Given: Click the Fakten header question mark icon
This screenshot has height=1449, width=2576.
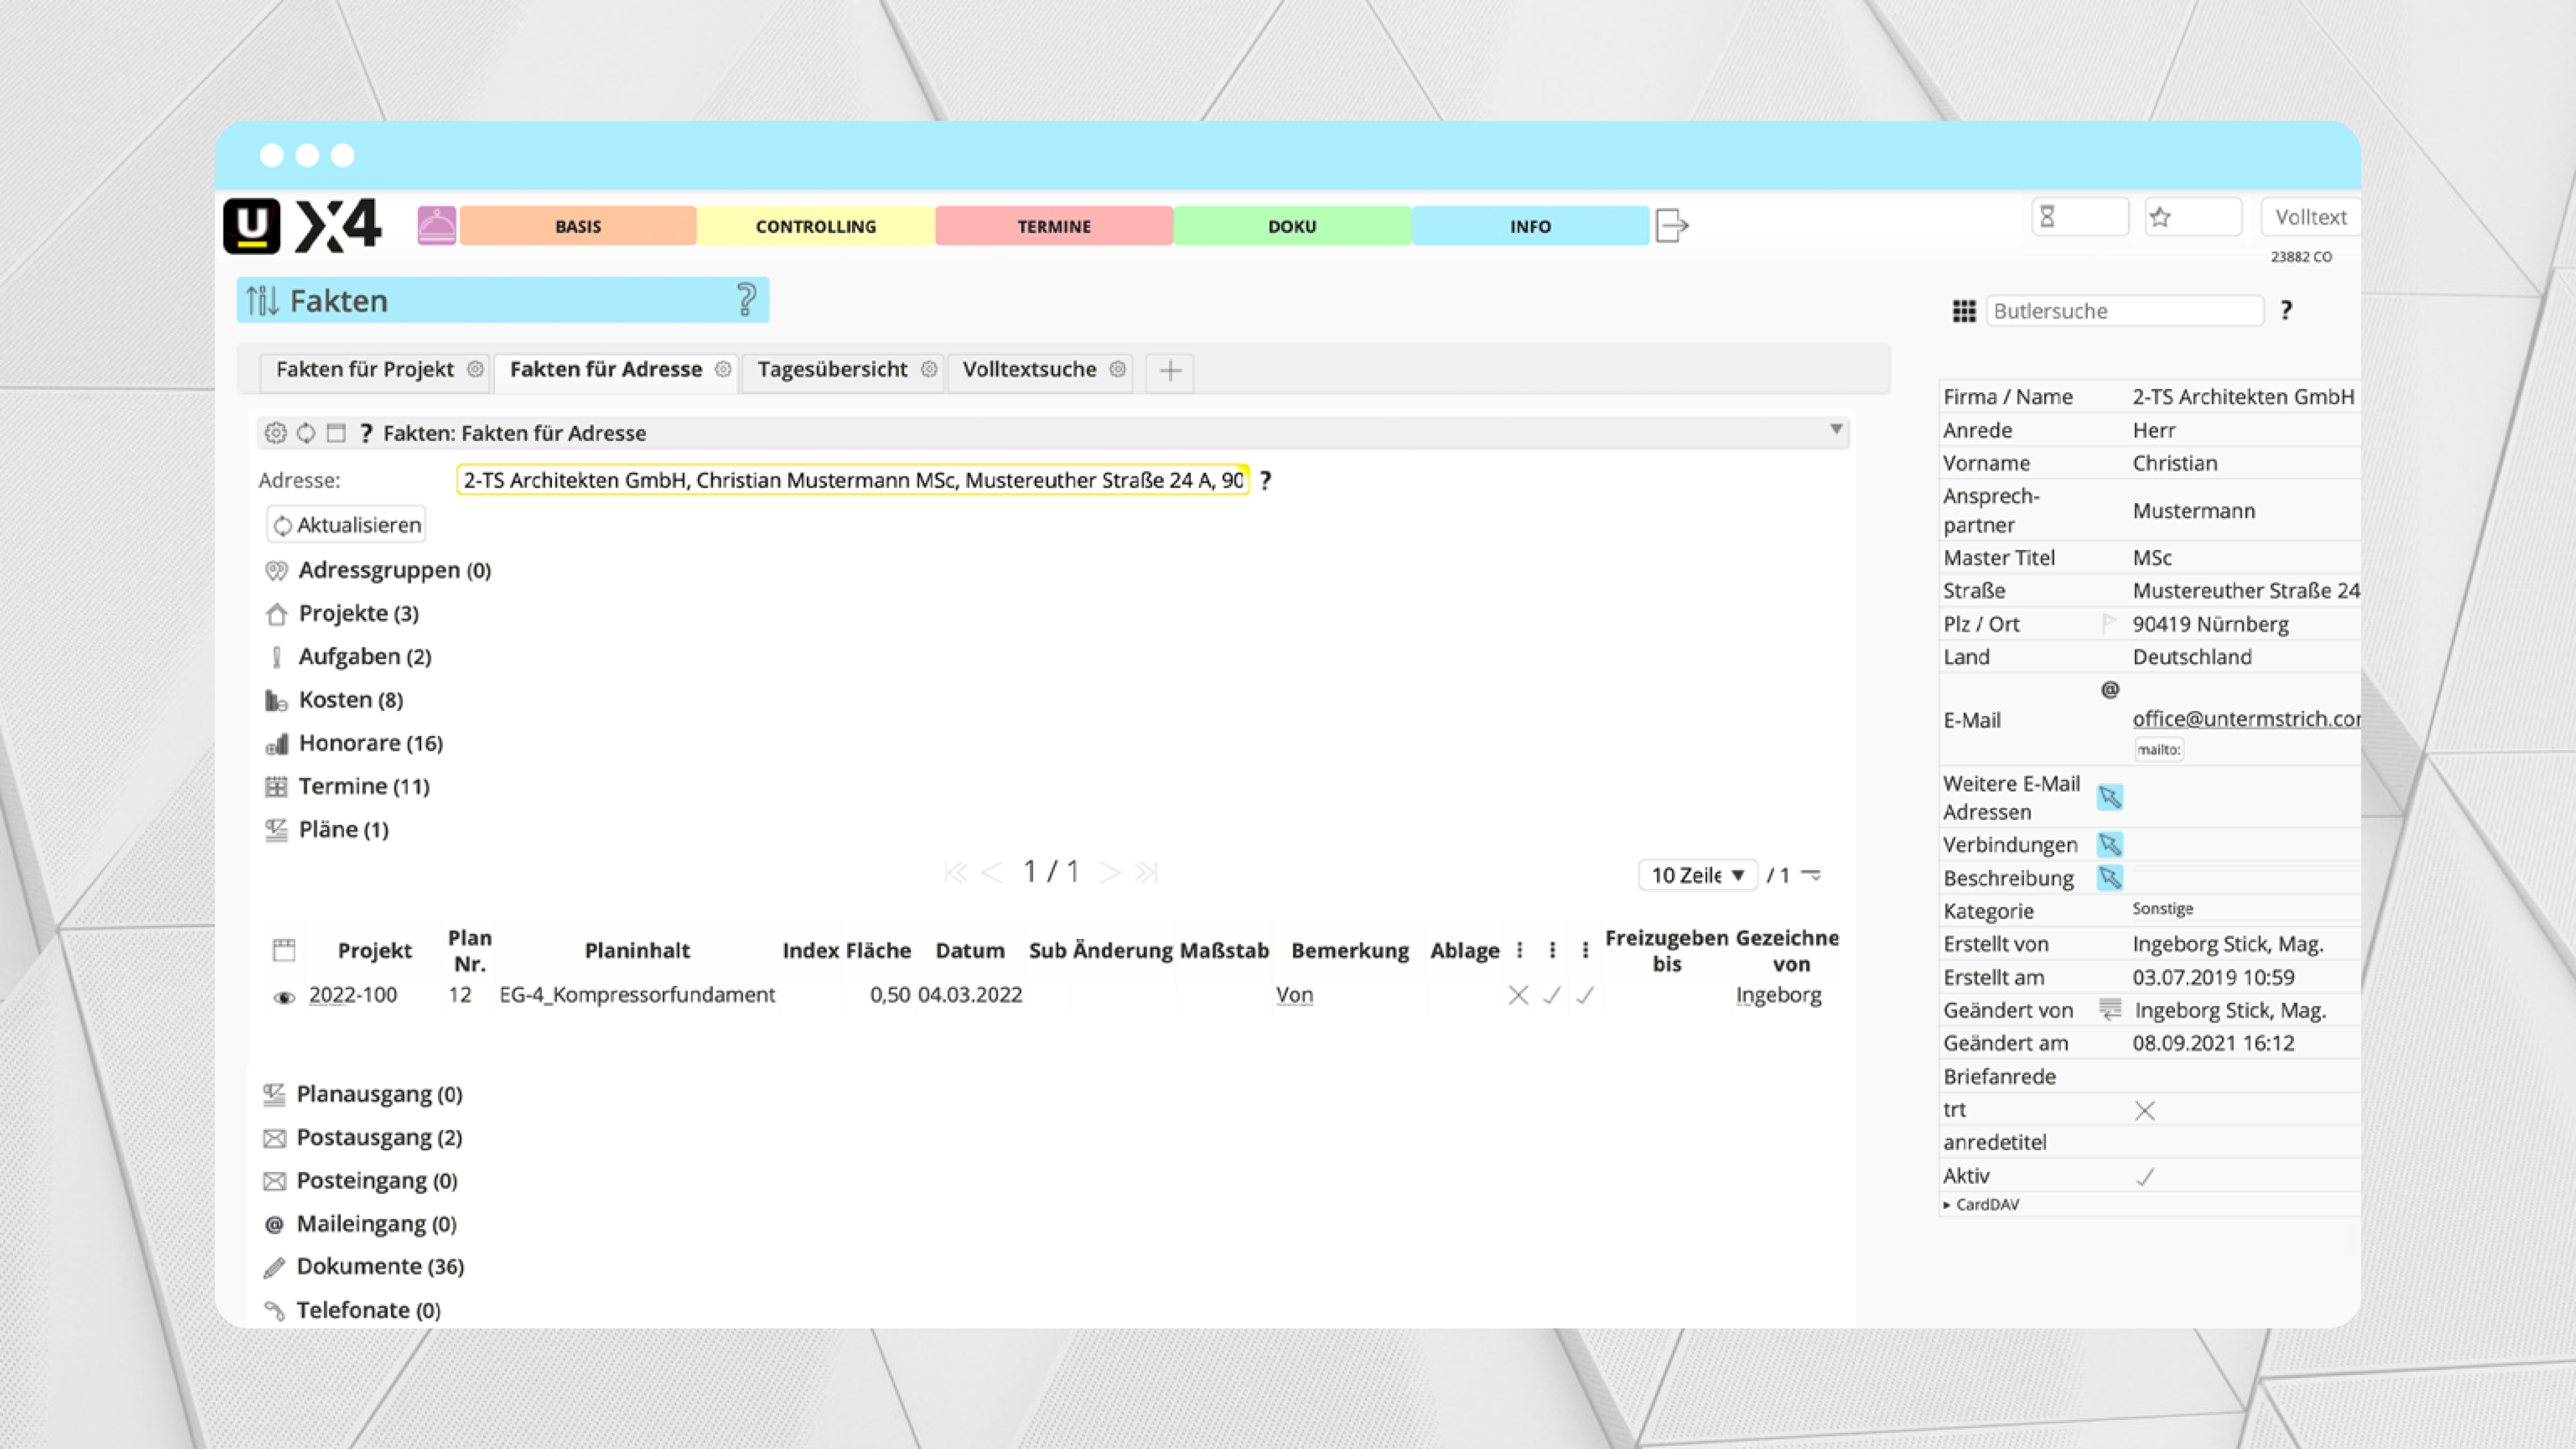Looking at the screenshot, I should [x=746, y=300].
